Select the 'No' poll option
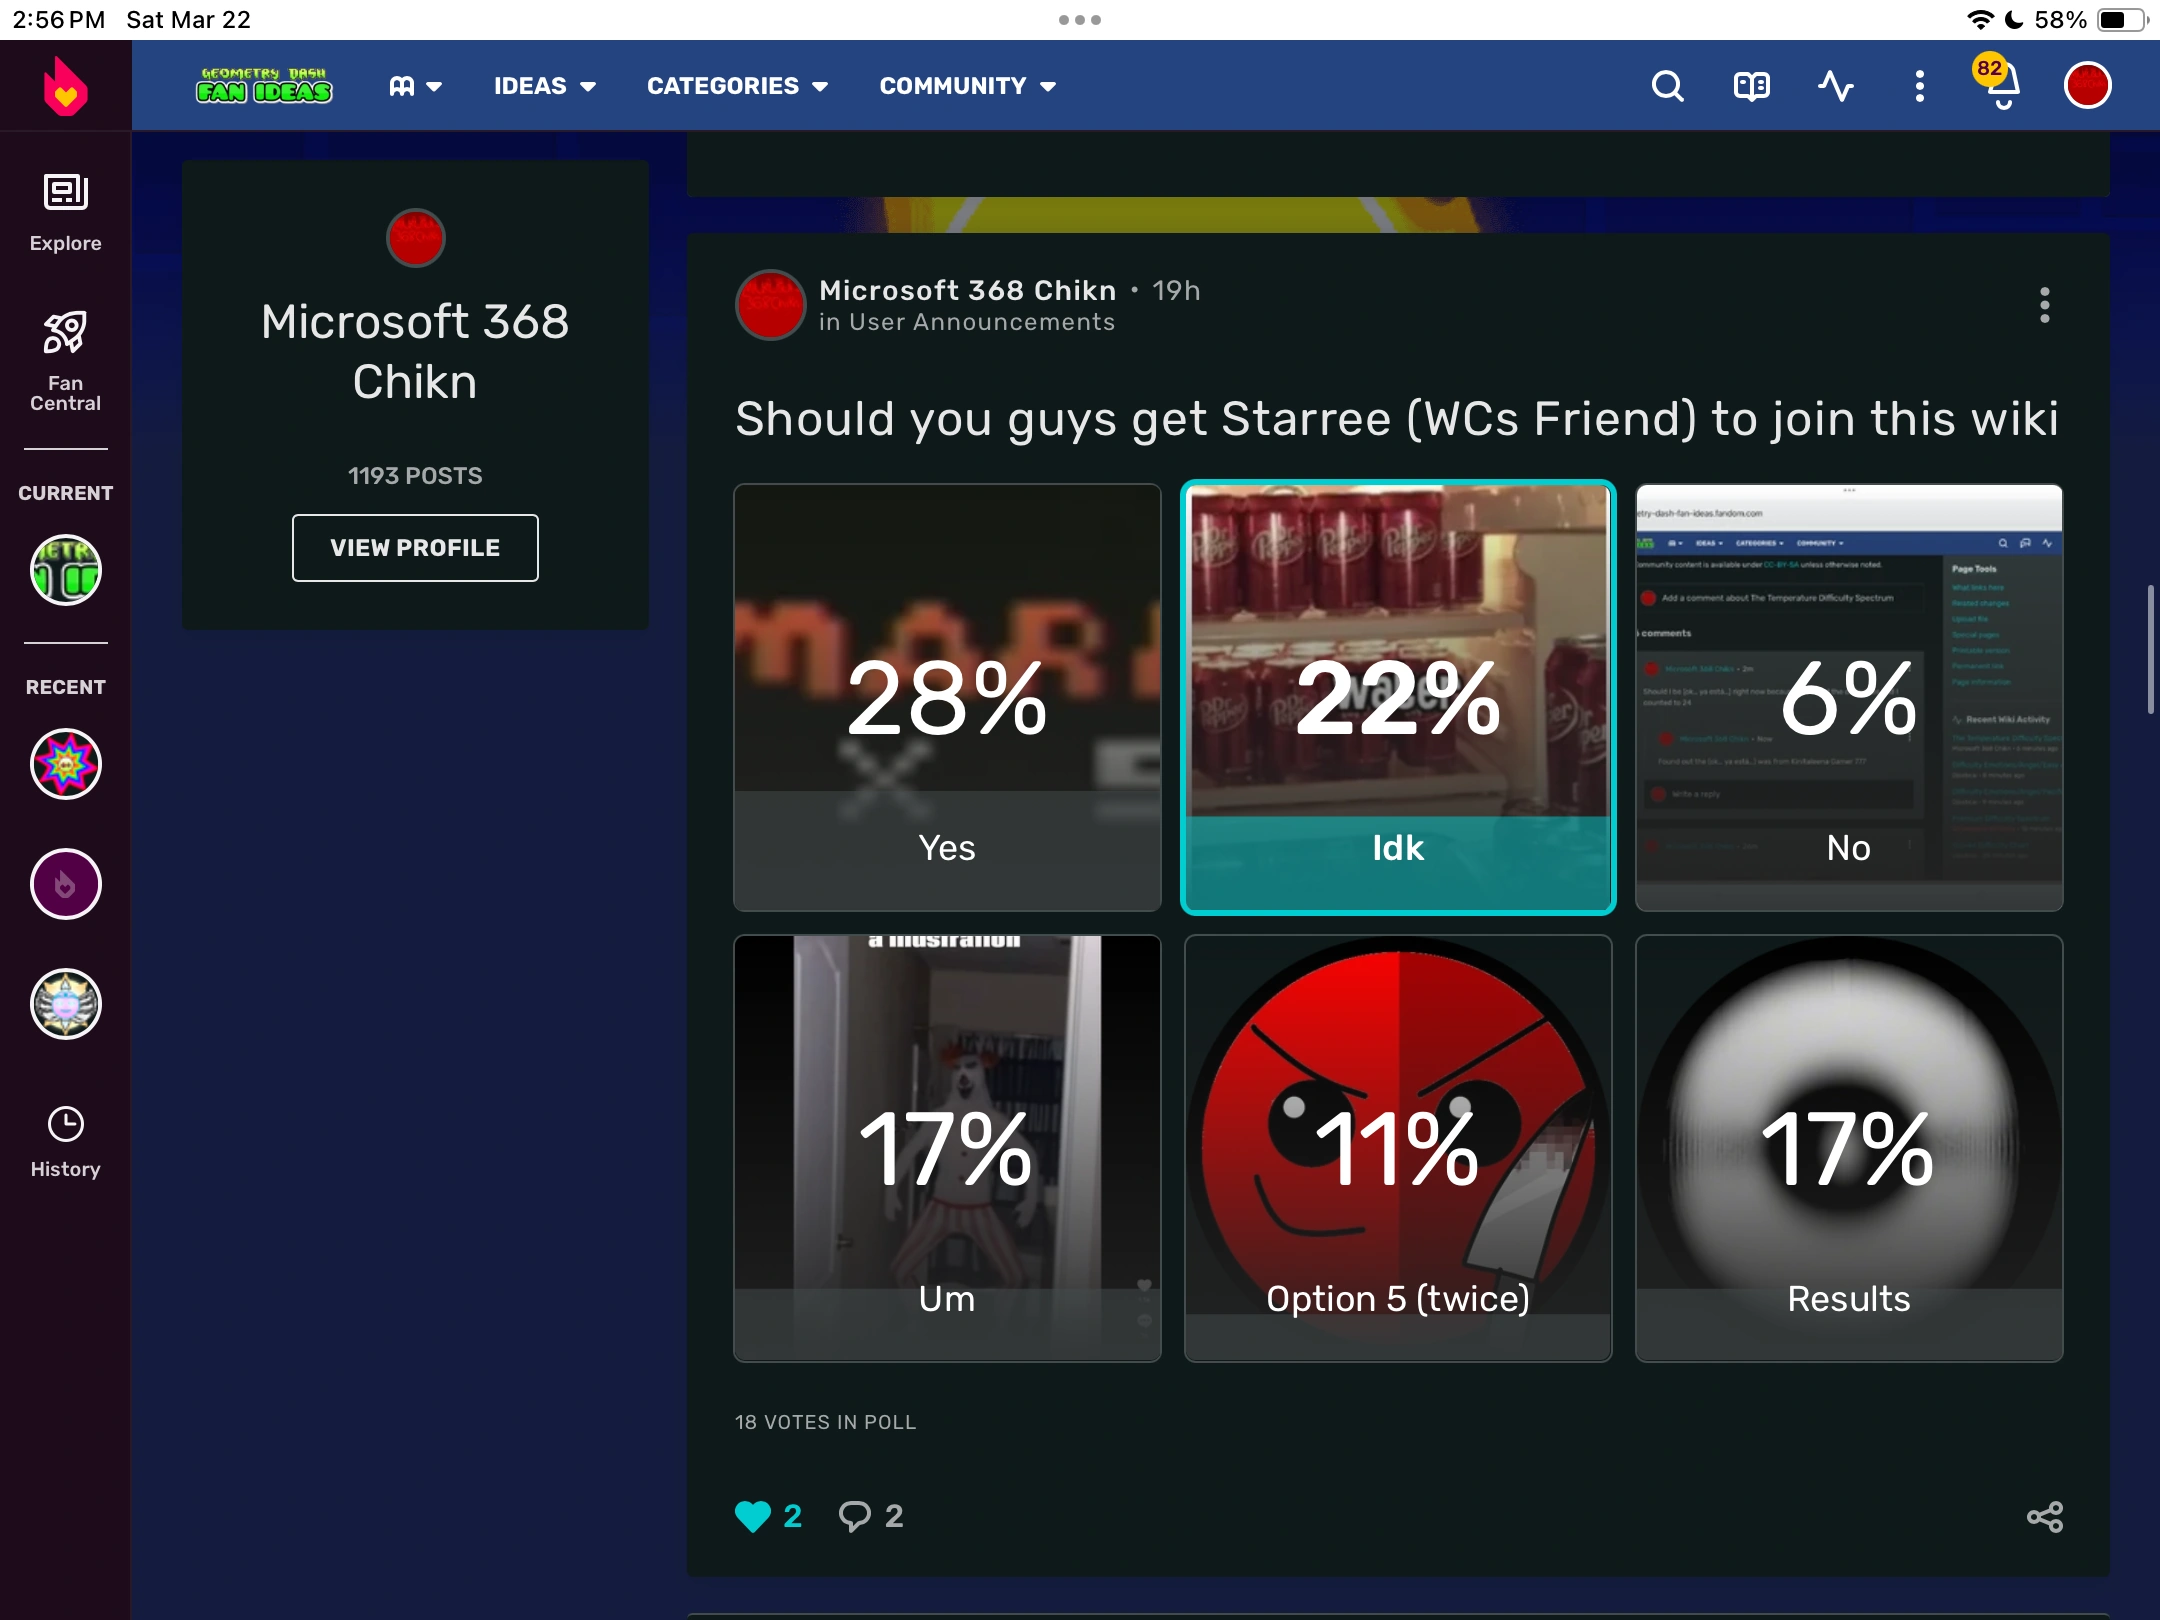 click(1848, 697)
